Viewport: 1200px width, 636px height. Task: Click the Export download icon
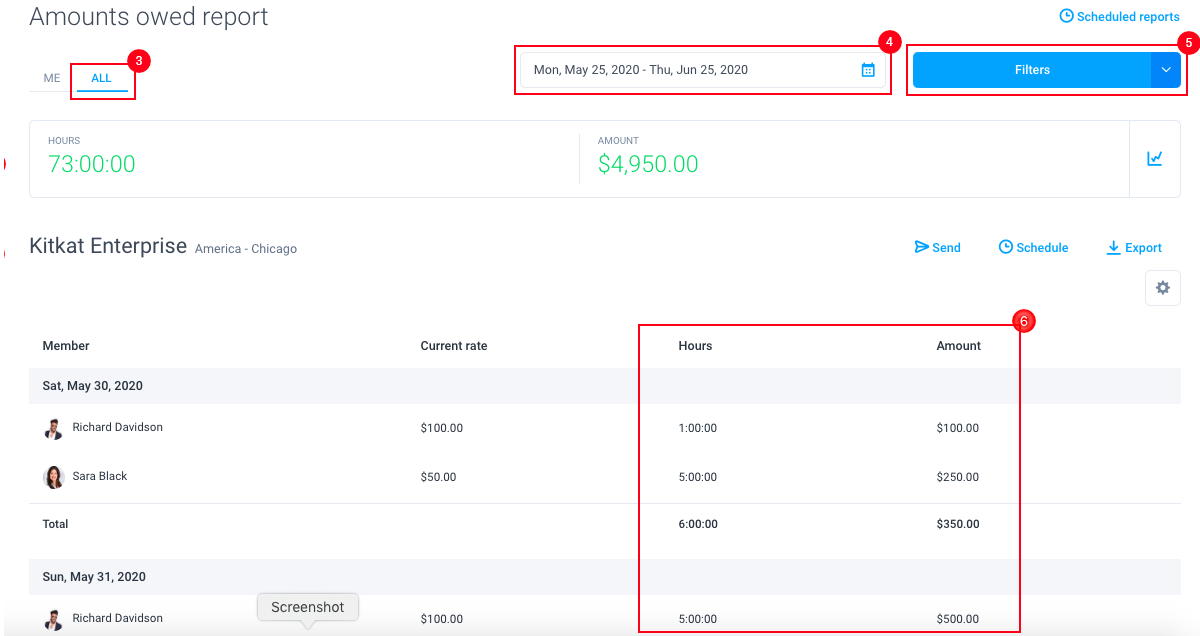(x=1112, y=247)
